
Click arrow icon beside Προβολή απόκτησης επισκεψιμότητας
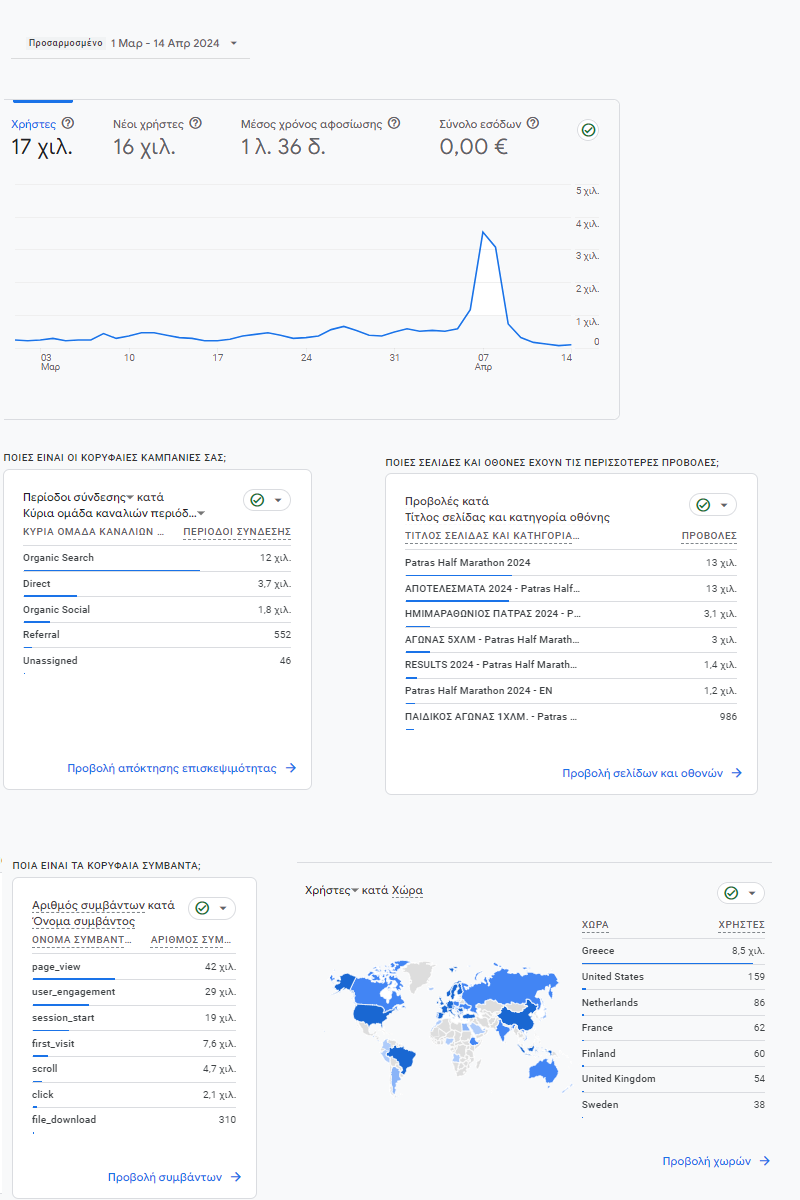coord(291,768)
